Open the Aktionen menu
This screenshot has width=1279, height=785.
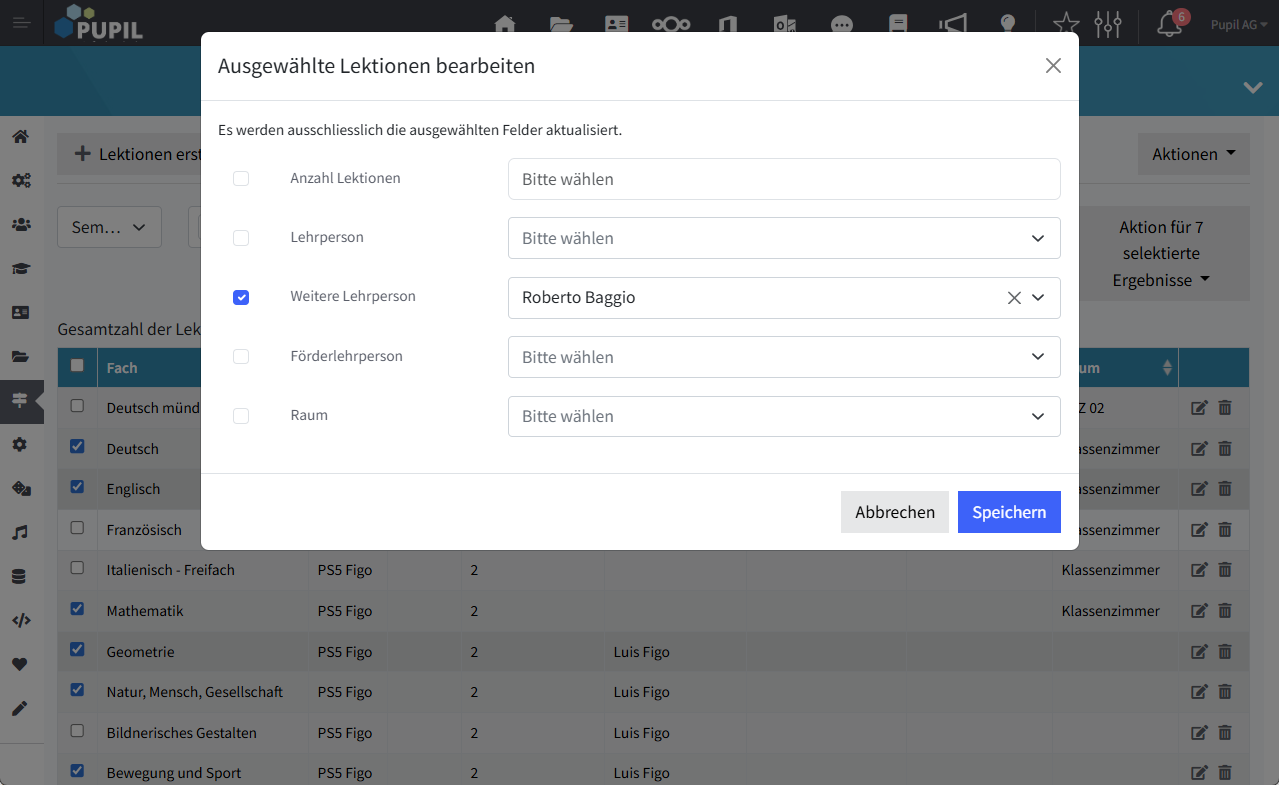pyautogui.click(x=1193, y=154)
